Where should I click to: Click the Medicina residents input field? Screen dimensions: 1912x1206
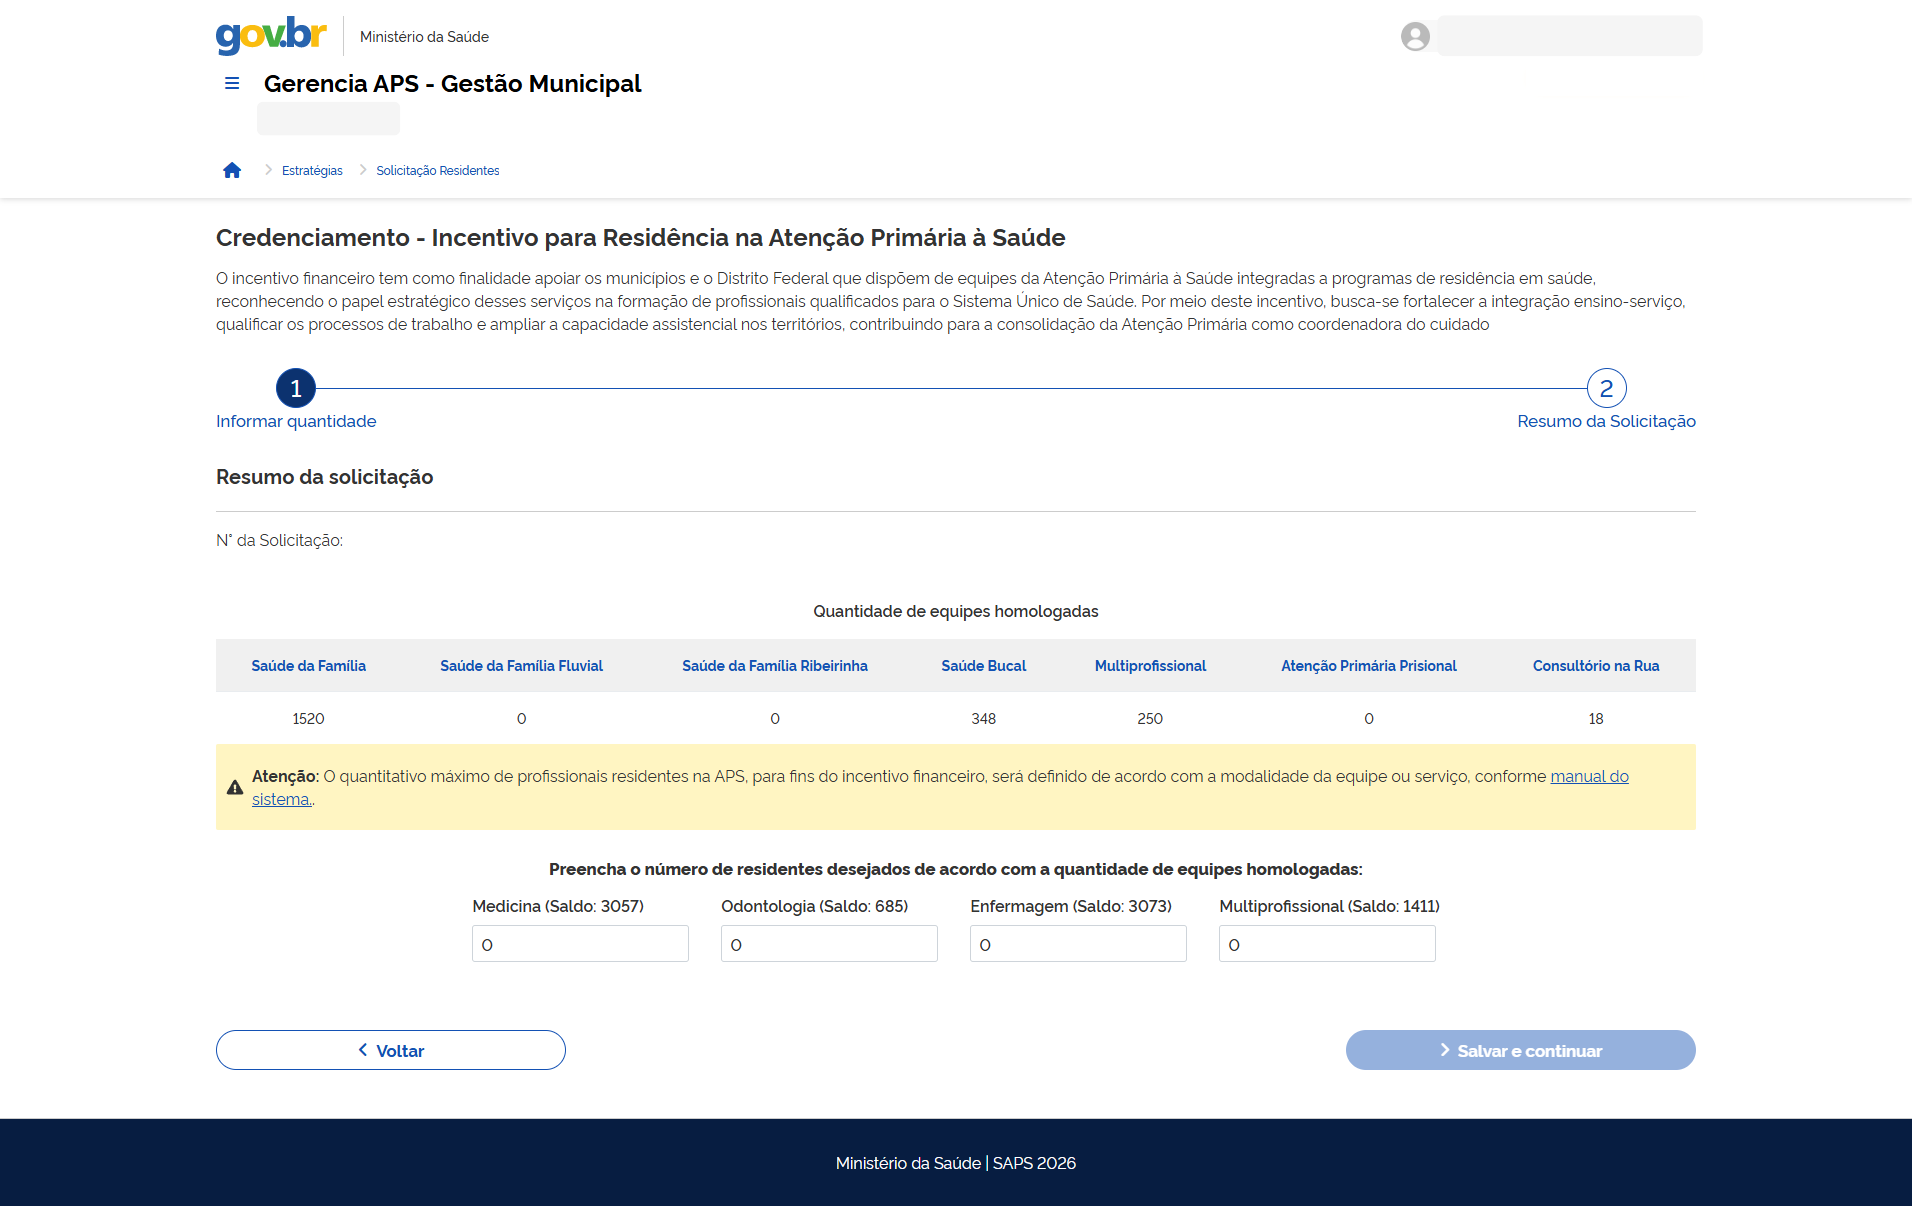tap(579, 943)
